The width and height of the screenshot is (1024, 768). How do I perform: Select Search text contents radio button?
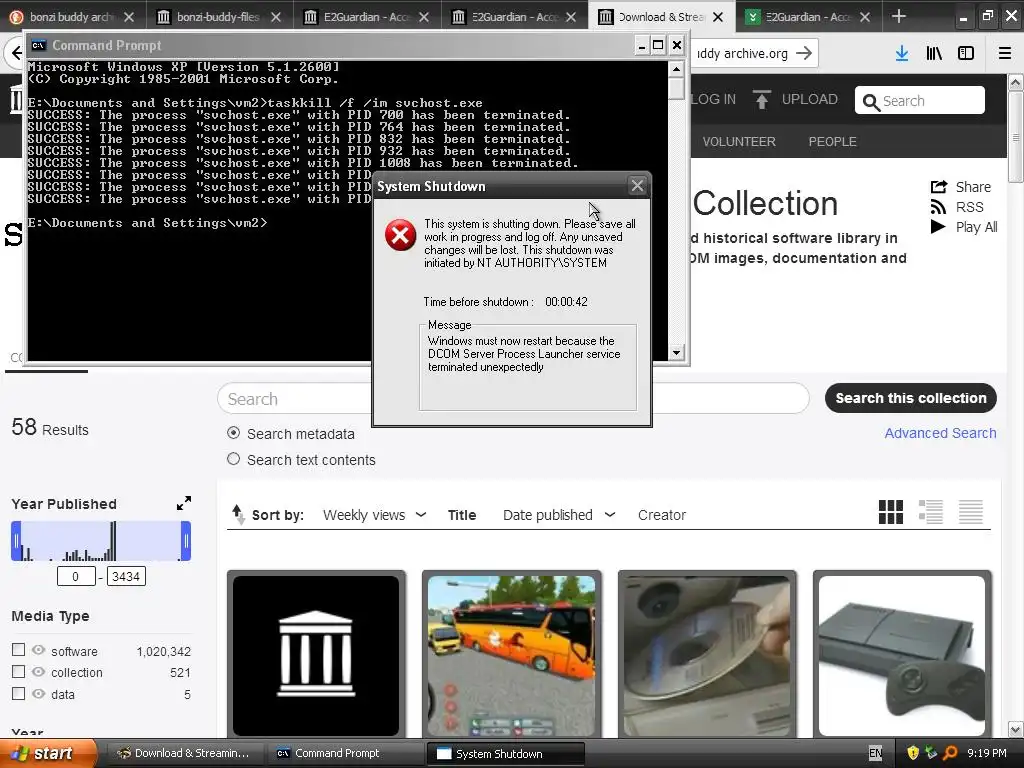click(x=233, y=459)
